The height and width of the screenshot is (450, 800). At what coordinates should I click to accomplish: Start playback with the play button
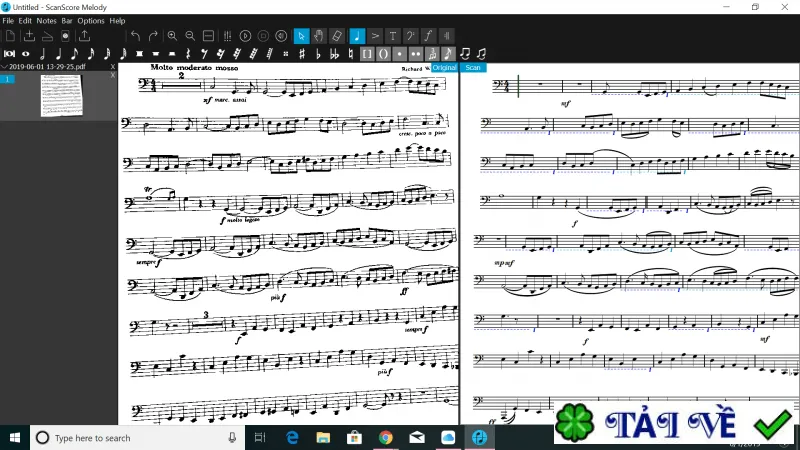coord(245,36)
